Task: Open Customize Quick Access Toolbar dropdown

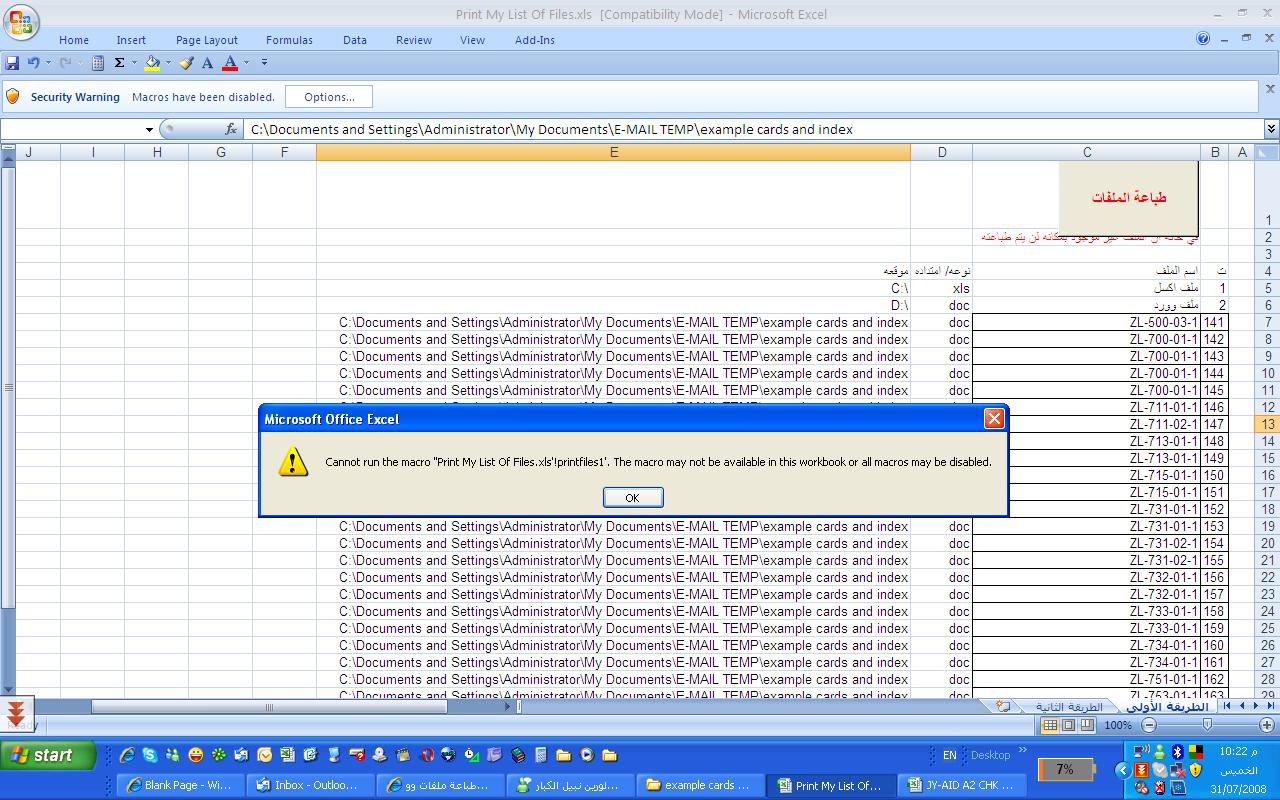Action: click(264, 63)
